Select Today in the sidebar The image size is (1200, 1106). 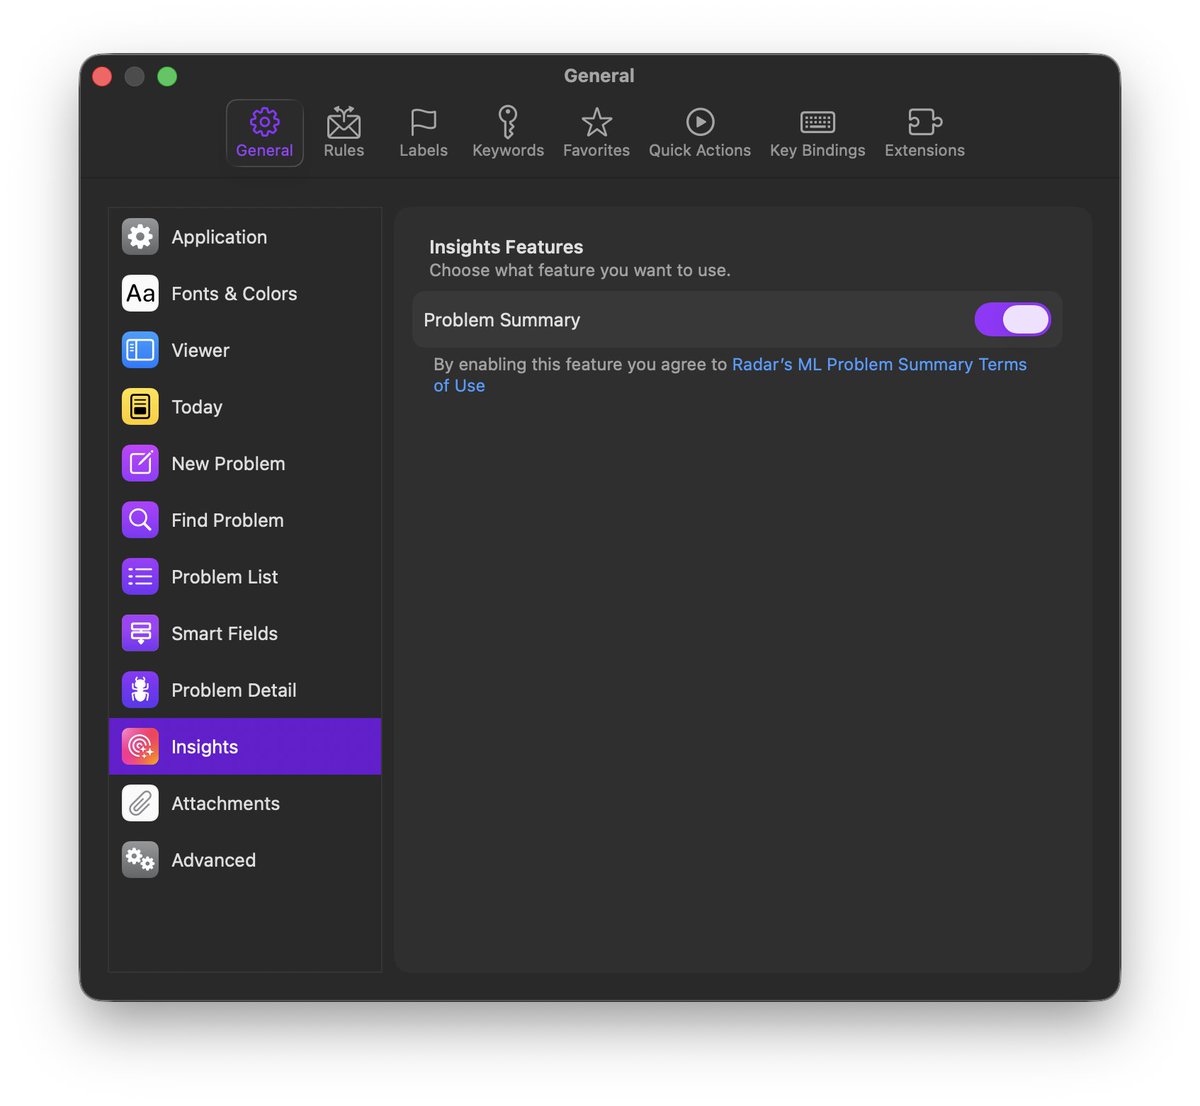point(245,407)
